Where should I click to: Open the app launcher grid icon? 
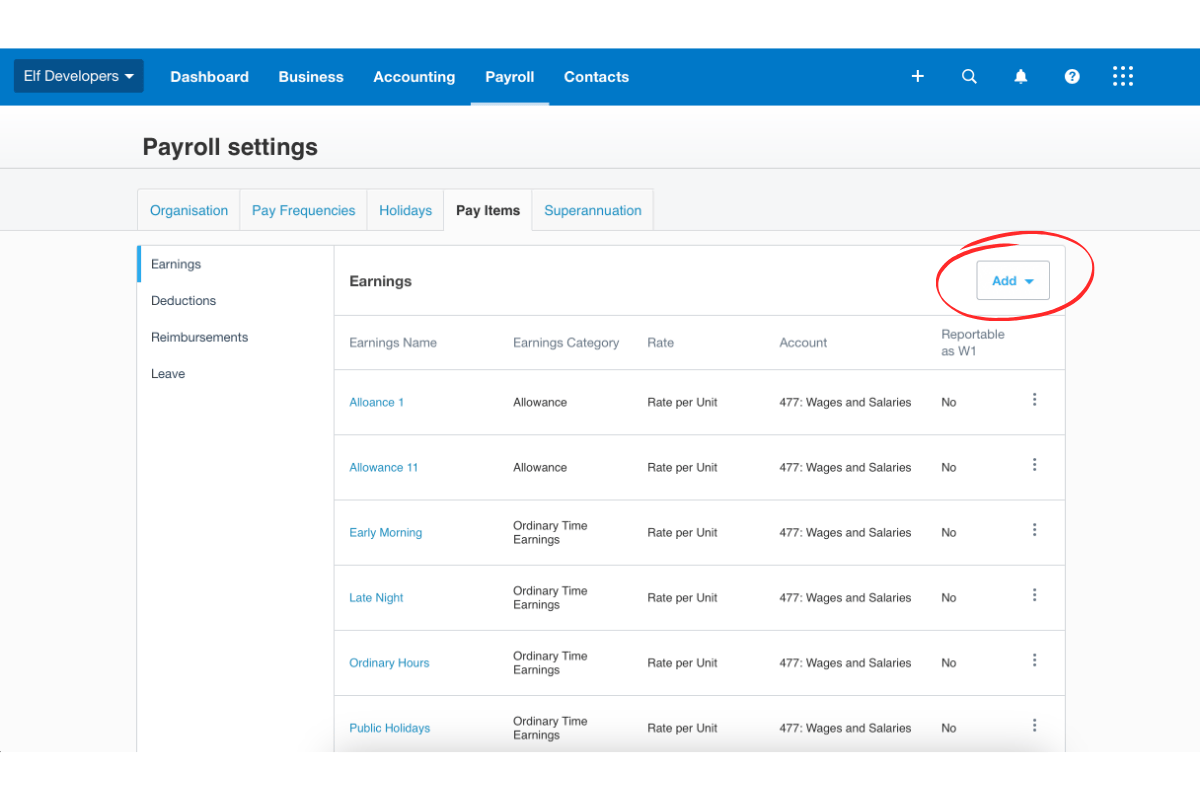point(1122,76)
